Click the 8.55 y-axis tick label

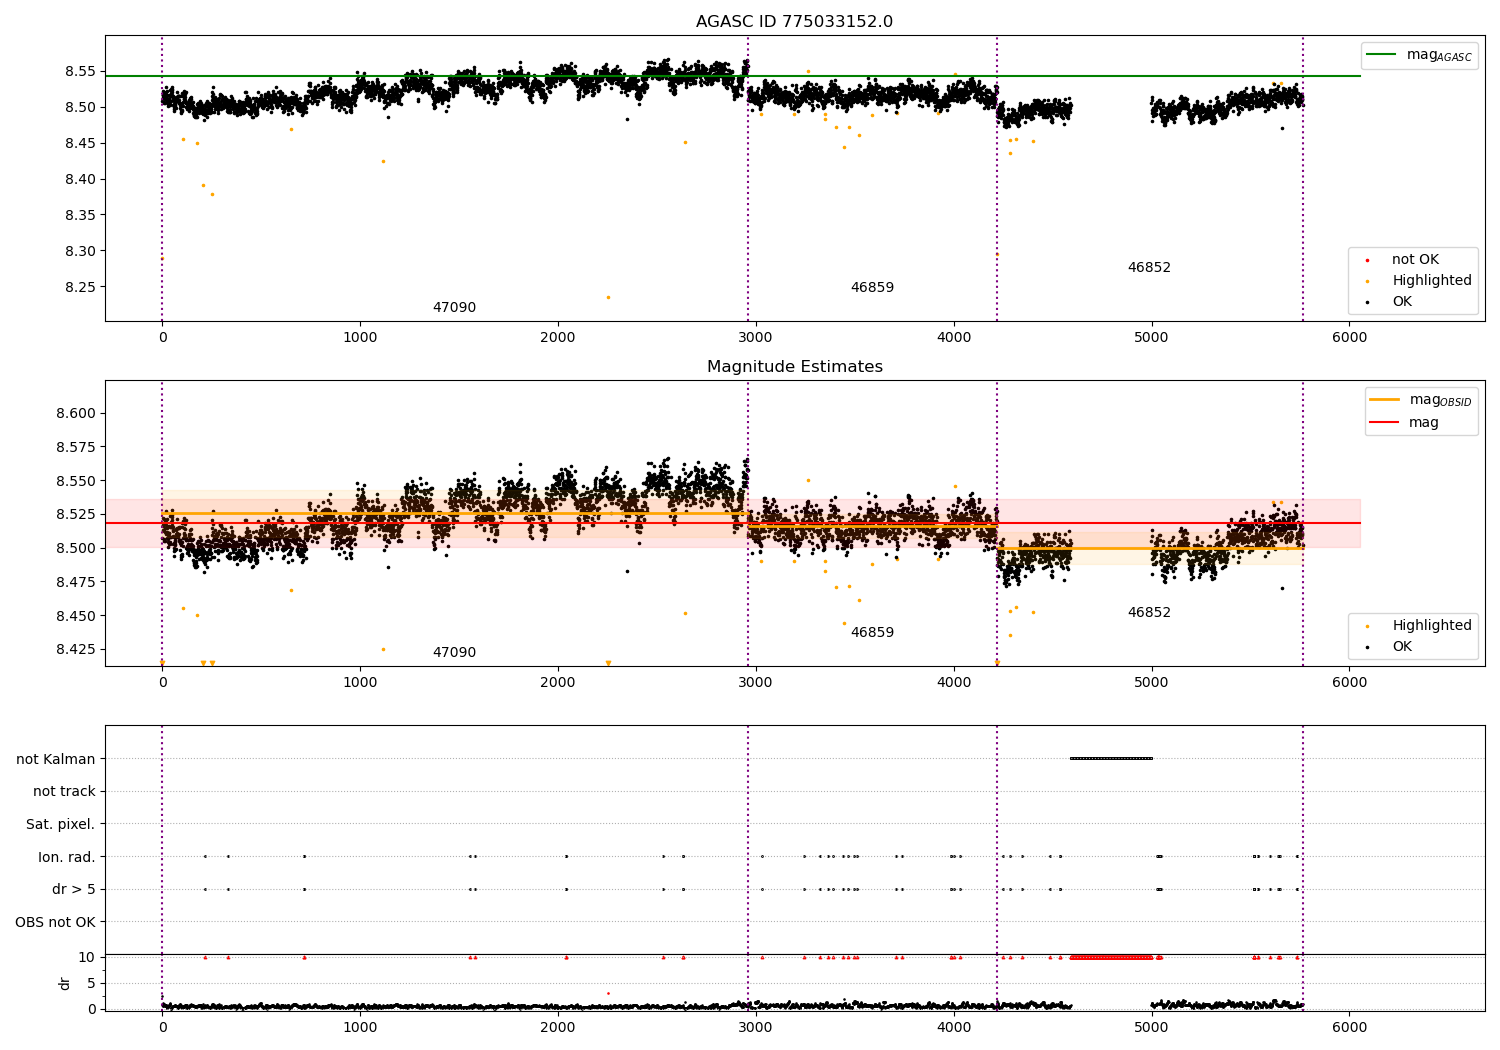coord(80,72)
